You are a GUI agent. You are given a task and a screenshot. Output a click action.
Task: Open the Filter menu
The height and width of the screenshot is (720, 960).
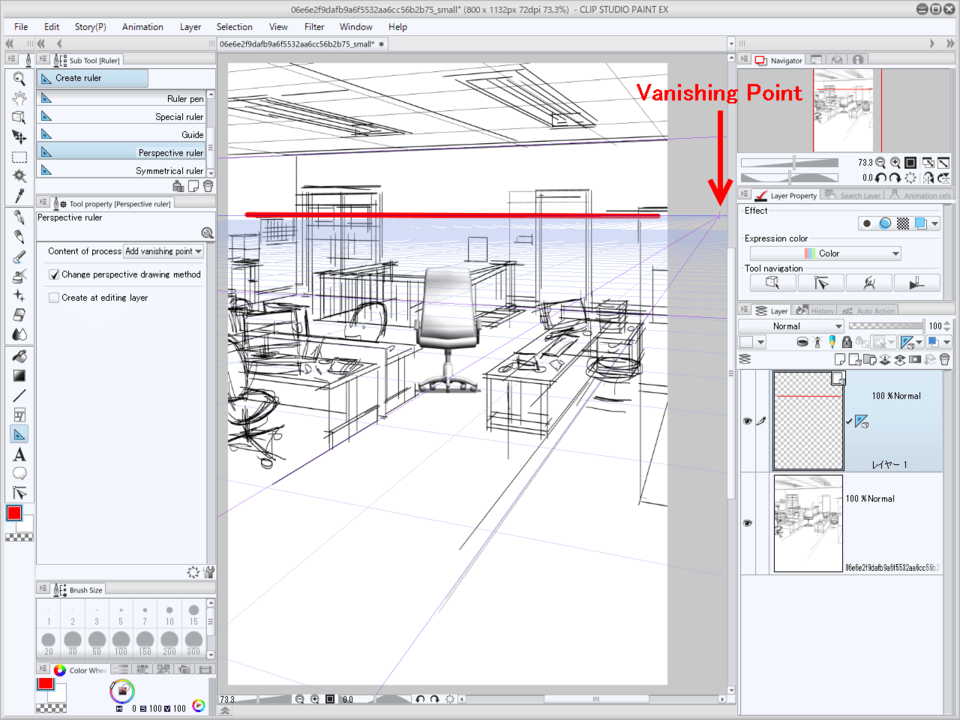314,27
